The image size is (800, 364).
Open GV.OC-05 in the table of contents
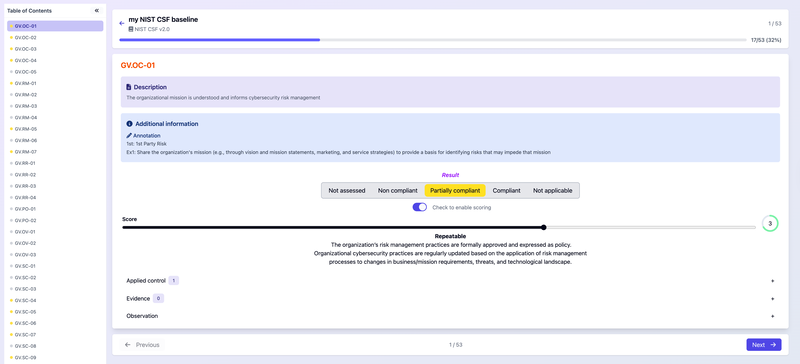tap(26, 72)
